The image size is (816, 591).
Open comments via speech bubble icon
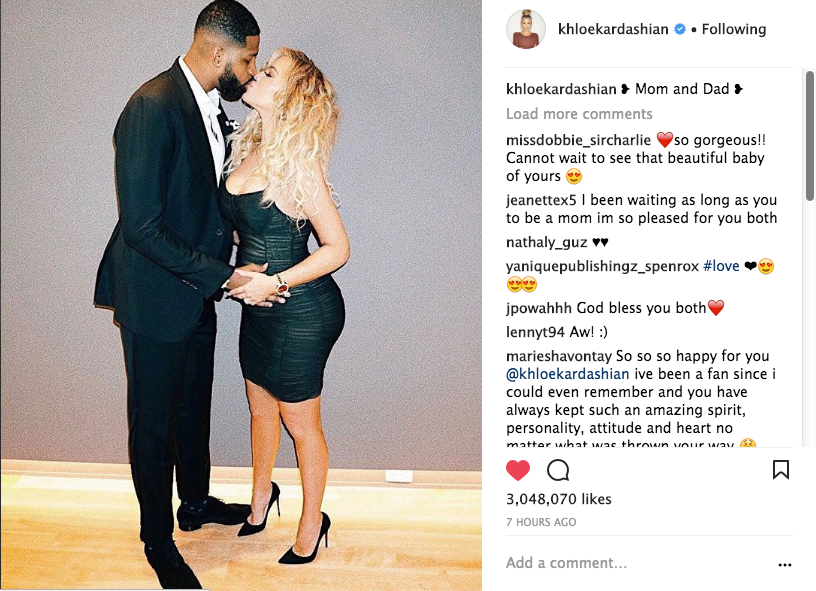pyautogui.click(x=558, y=470)
